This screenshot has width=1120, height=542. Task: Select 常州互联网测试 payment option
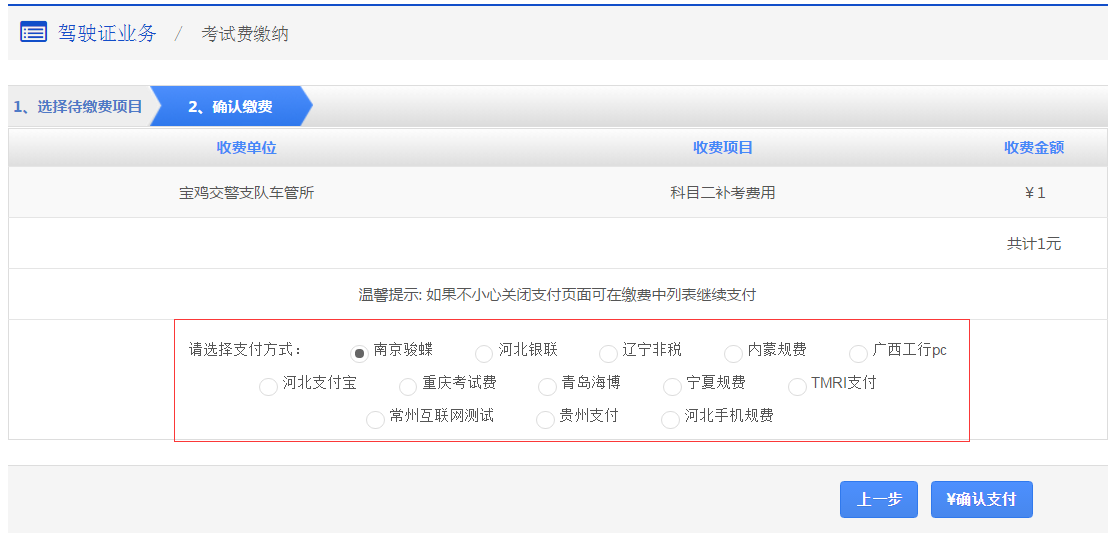click(375, 419)
